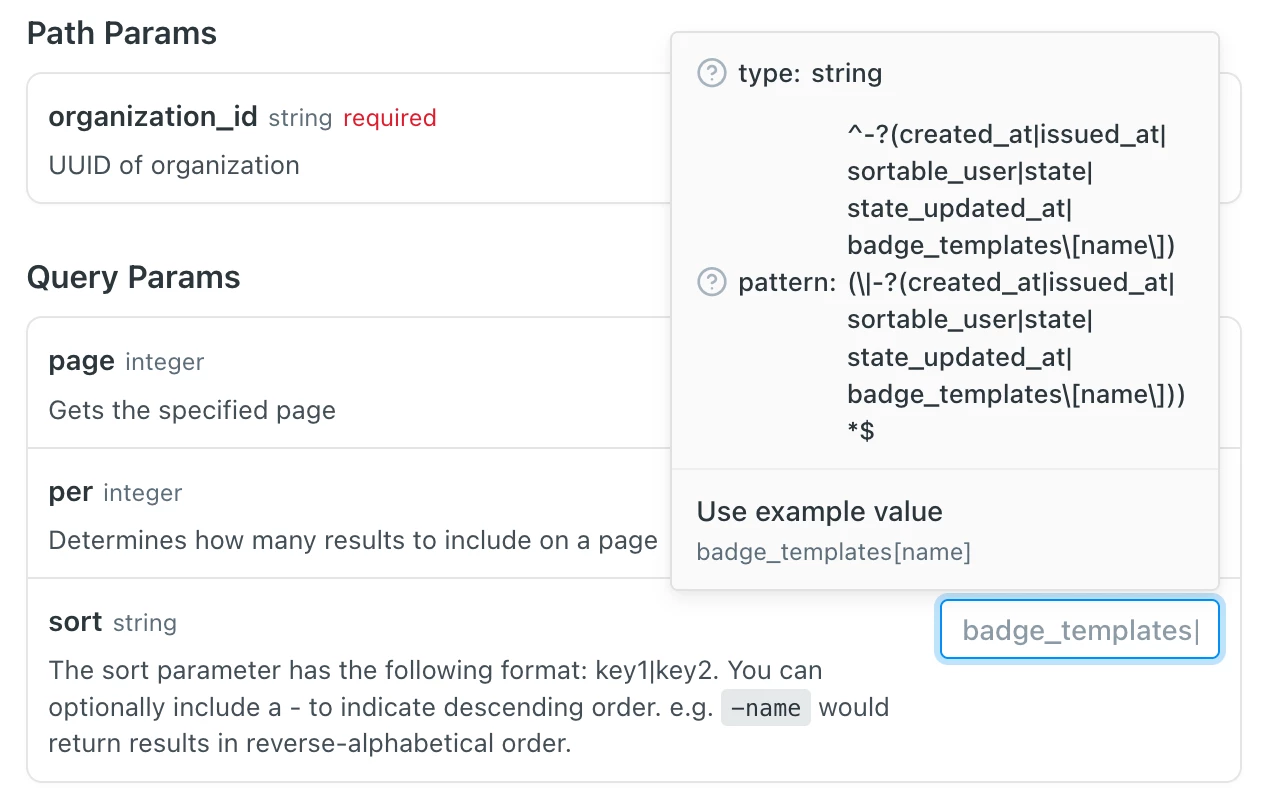Click the help icon beside pattern

[711, 283]
